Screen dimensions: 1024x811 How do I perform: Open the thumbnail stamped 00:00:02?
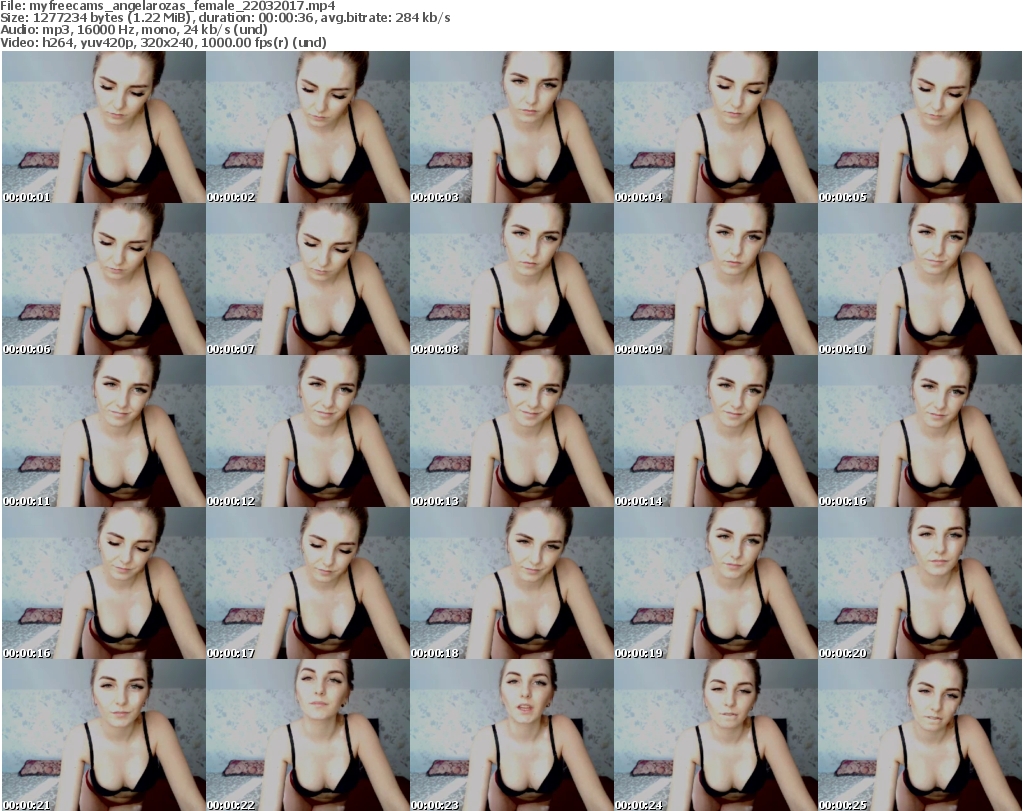(x=308, y=127)
